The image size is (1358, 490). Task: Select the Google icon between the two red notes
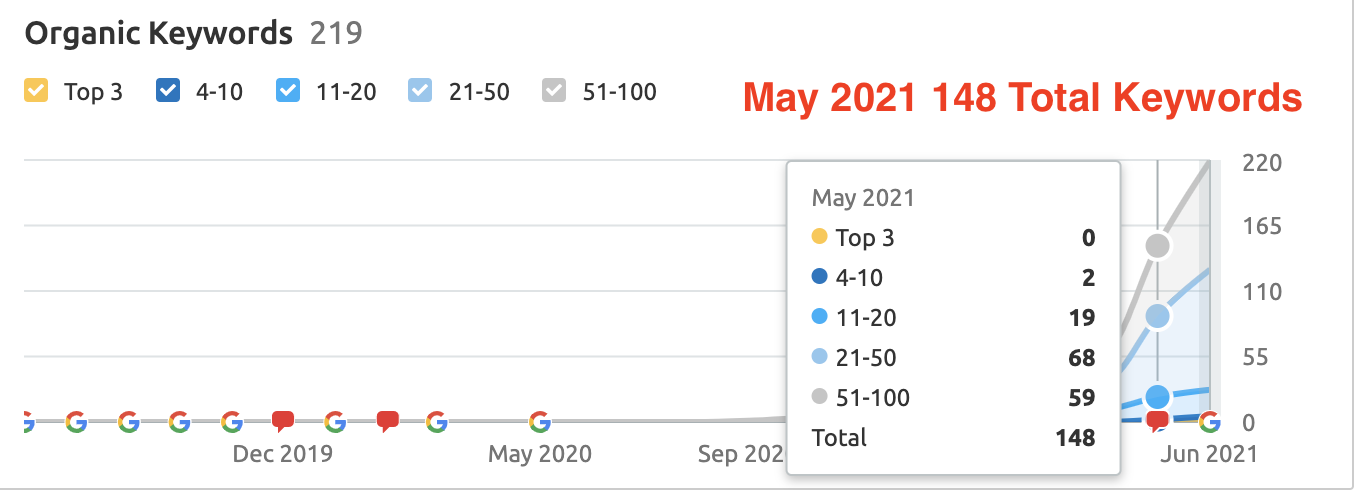[335, 421]
